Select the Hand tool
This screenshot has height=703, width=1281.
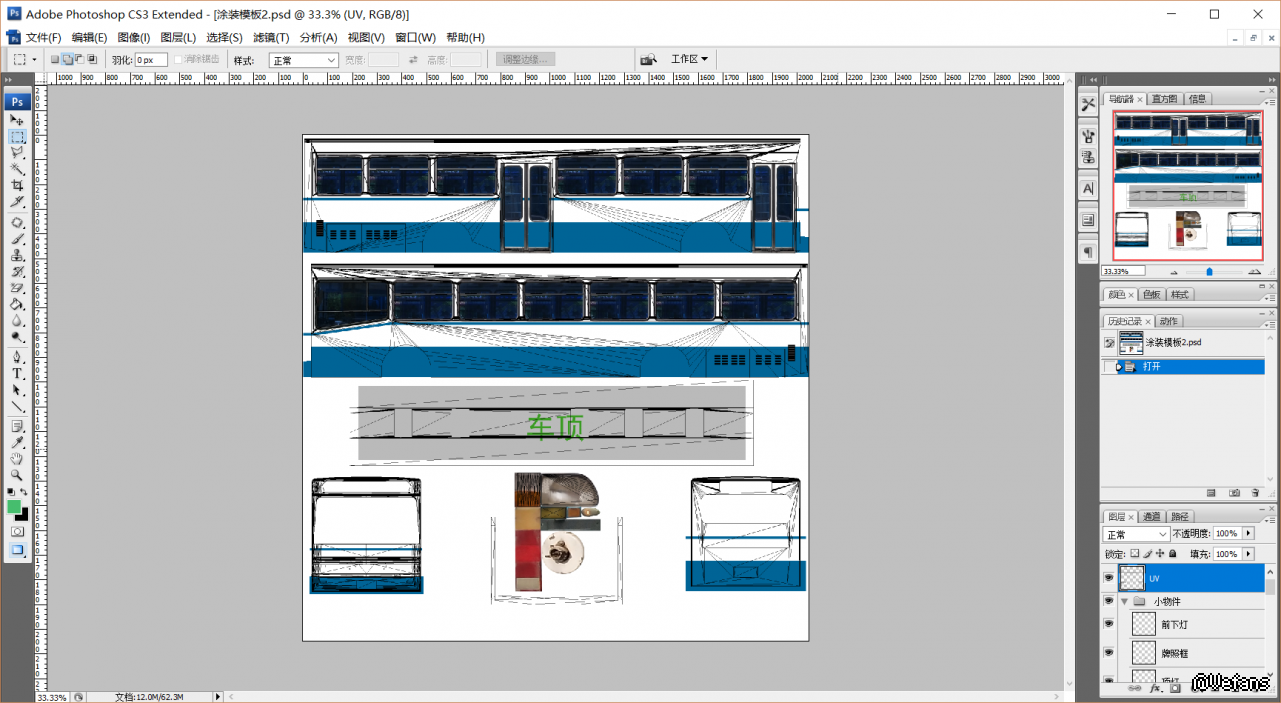click(x=17, y=458)
